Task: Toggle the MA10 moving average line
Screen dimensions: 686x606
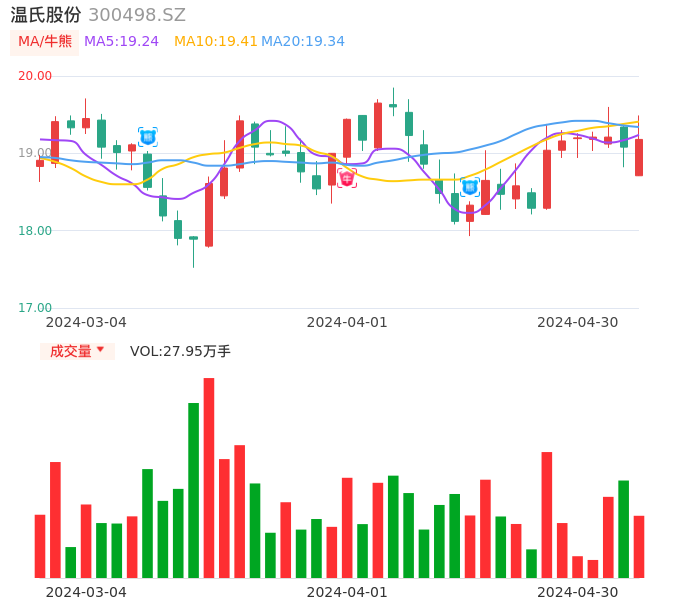Action: (216, 41)
